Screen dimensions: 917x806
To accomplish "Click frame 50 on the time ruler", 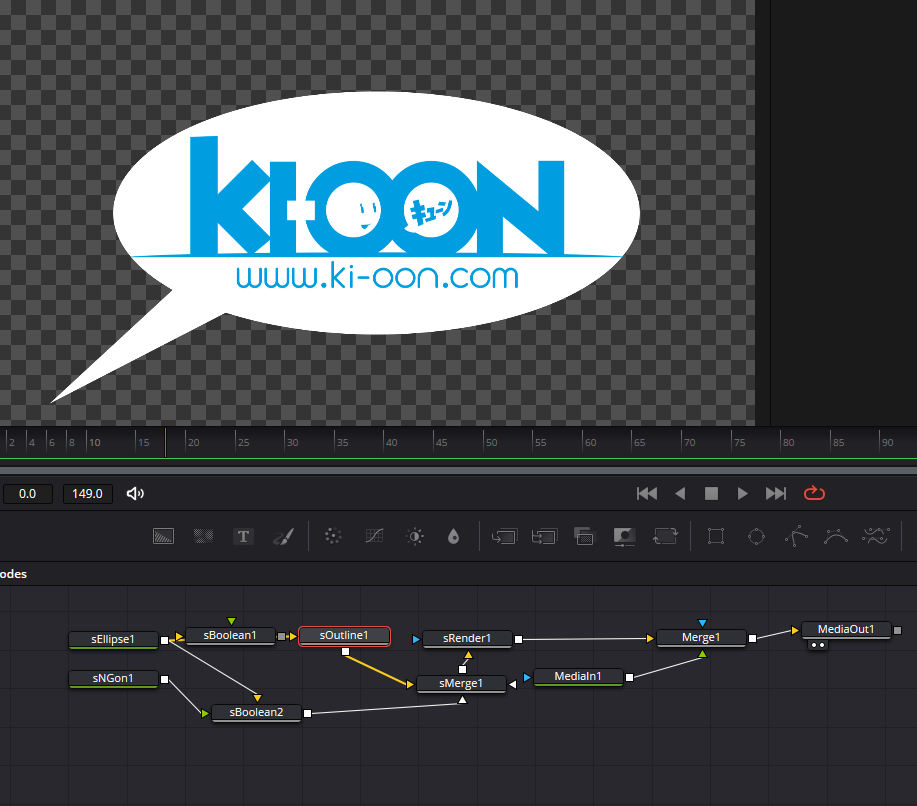I will 491,443.
